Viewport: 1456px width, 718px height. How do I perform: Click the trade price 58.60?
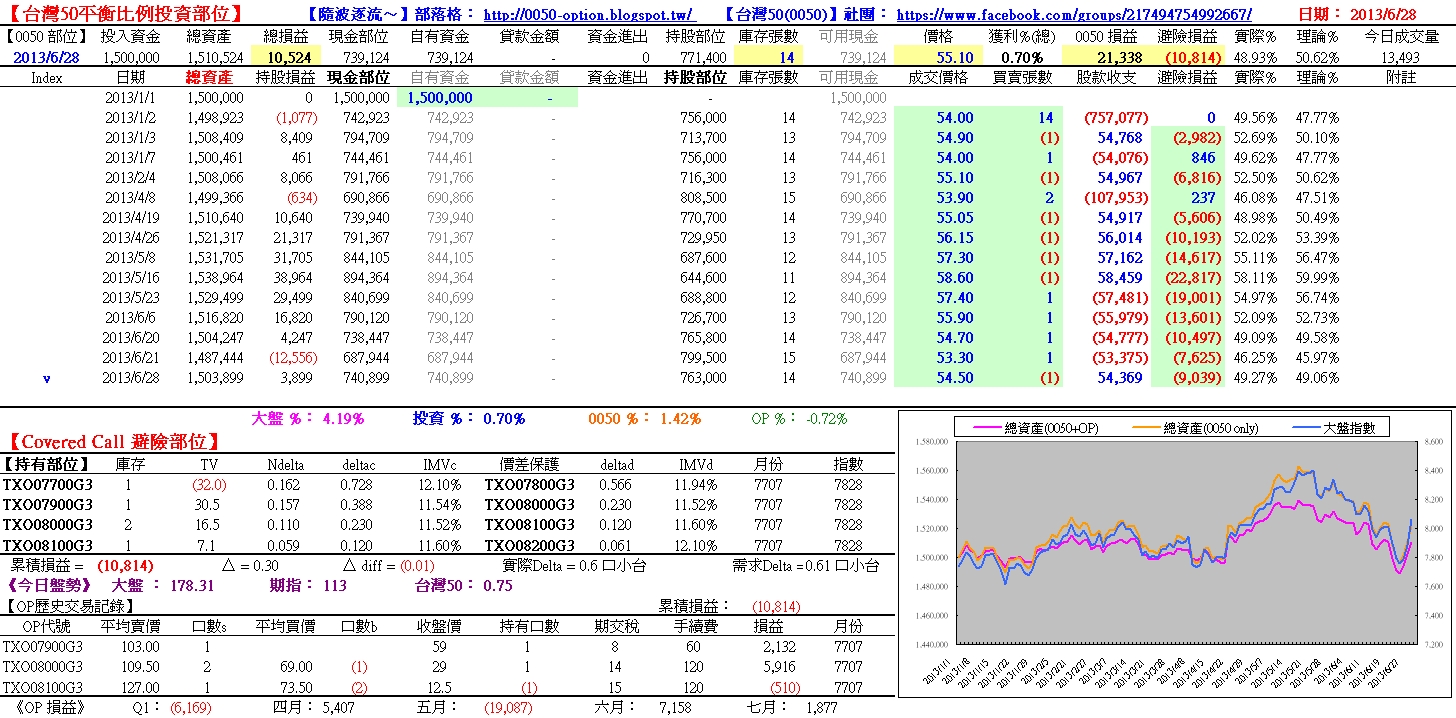click(x=955, y=278)
